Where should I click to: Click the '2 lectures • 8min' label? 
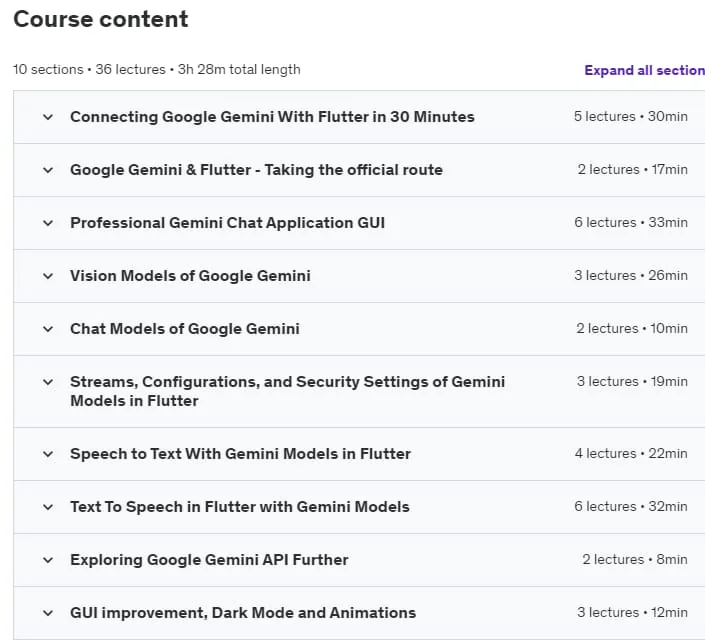[635, 560]
